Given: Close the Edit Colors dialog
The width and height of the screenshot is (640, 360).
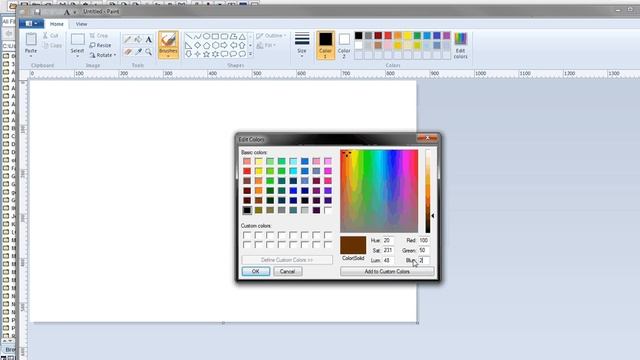Looking at the screenshot, I should pos(427,138).
